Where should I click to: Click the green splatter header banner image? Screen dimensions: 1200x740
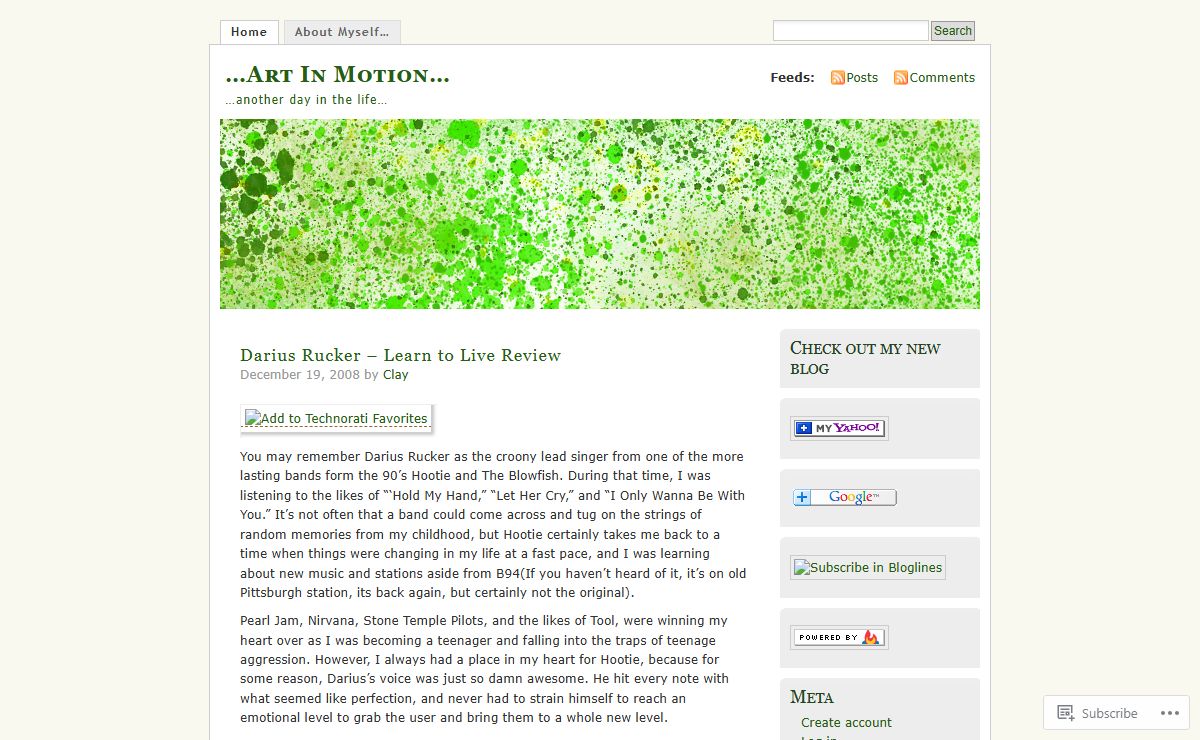pos(600,214)
